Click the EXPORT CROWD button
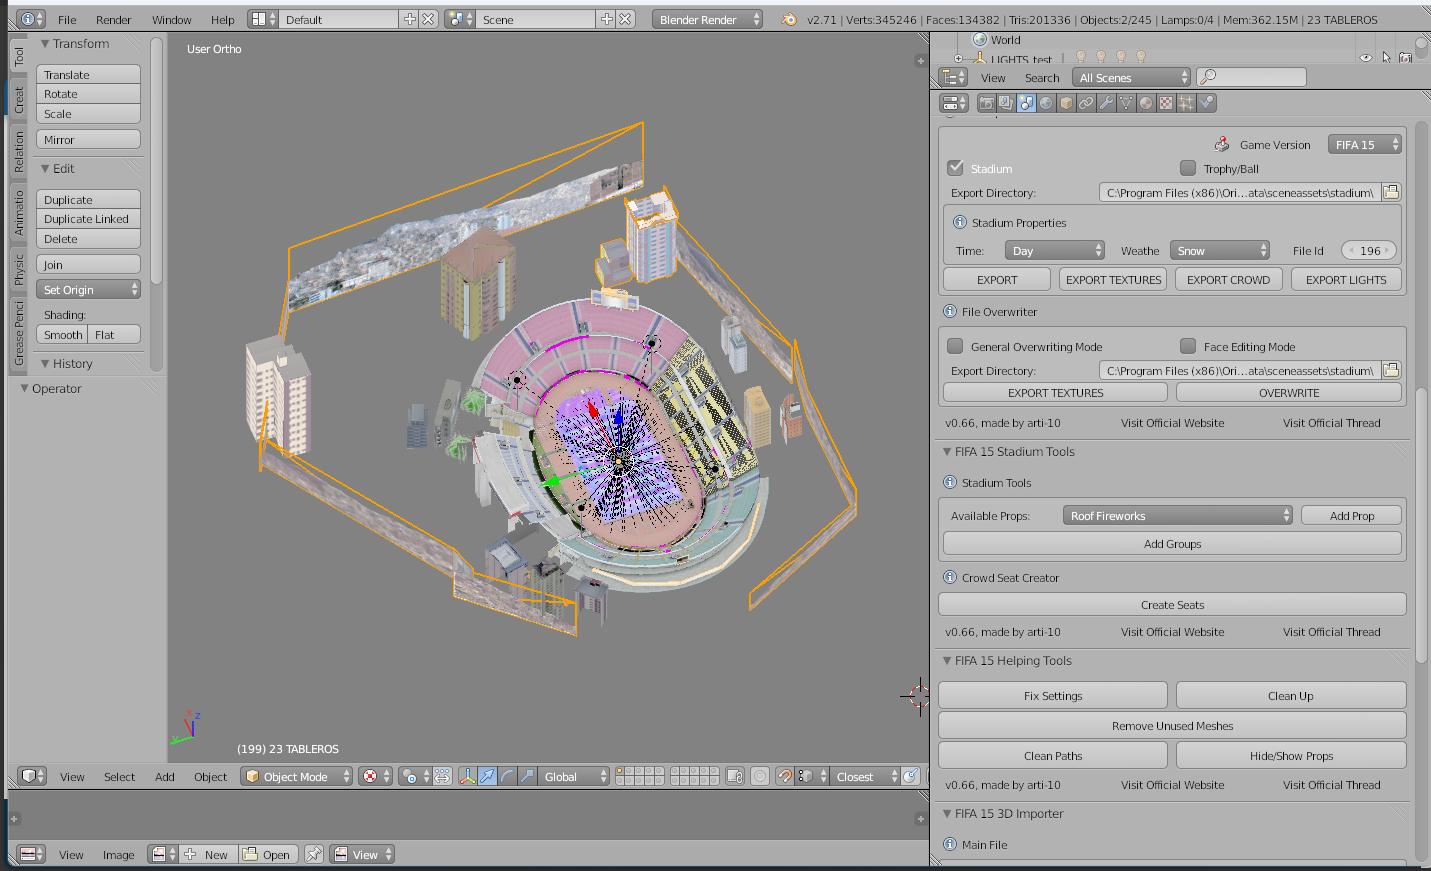Screen dimensions: 1431x871 point(1228,279)
